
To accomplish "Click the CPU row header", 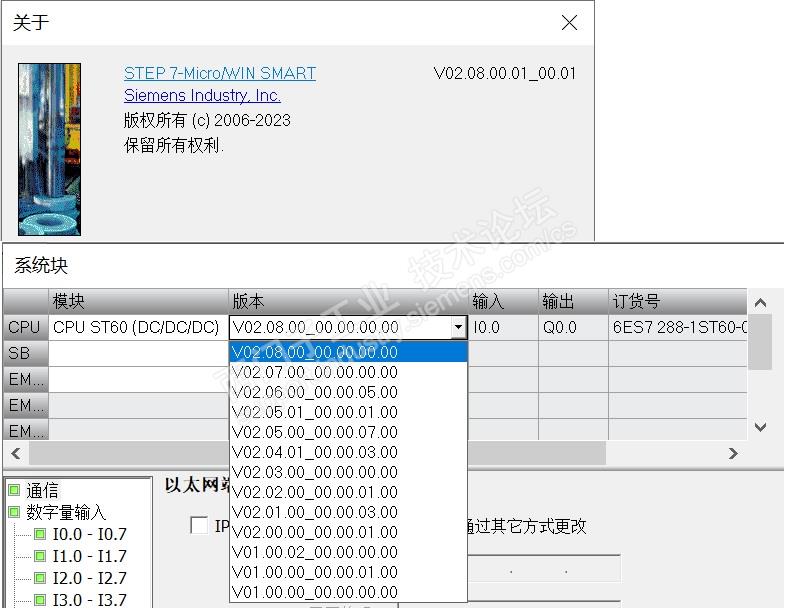I will click(26, 327).
